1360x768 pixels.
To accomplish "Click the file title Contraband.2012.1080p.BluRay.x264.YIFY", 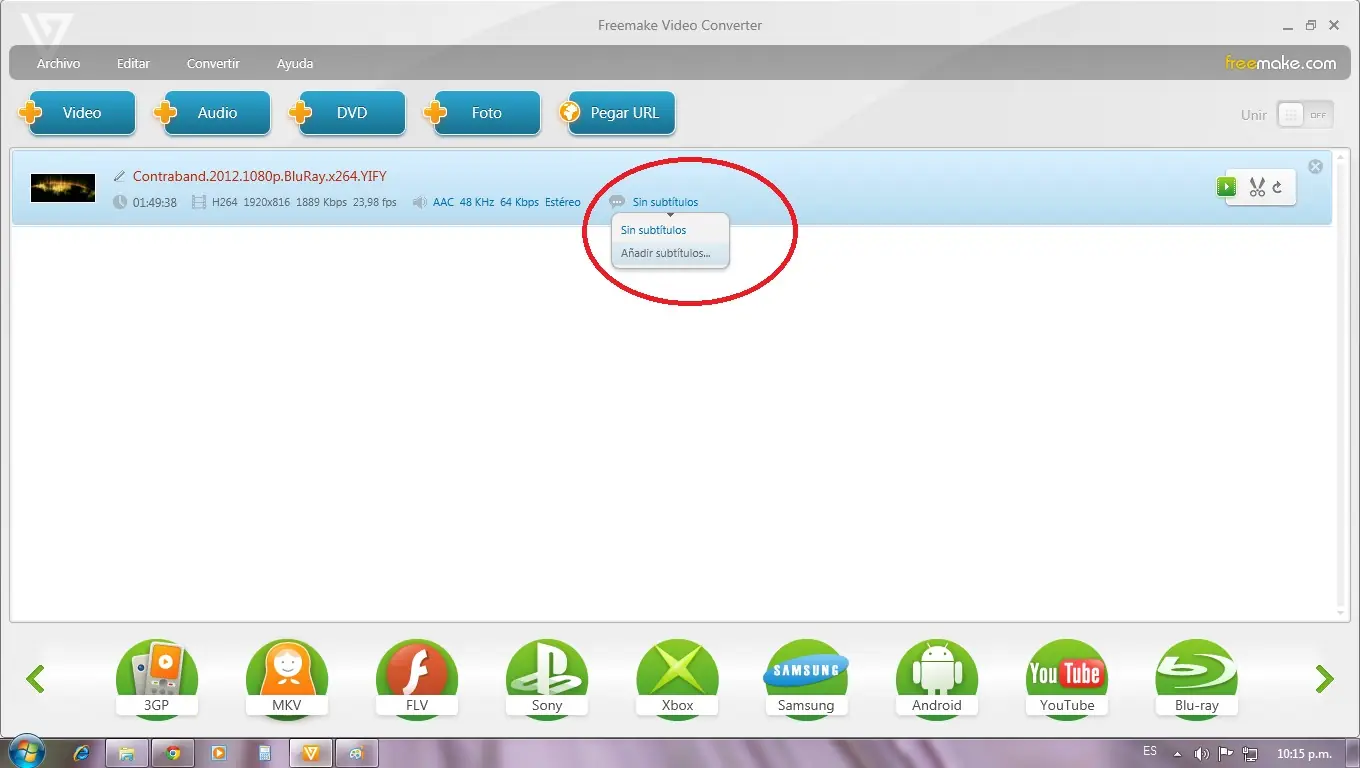I will (x=260, y=176).
